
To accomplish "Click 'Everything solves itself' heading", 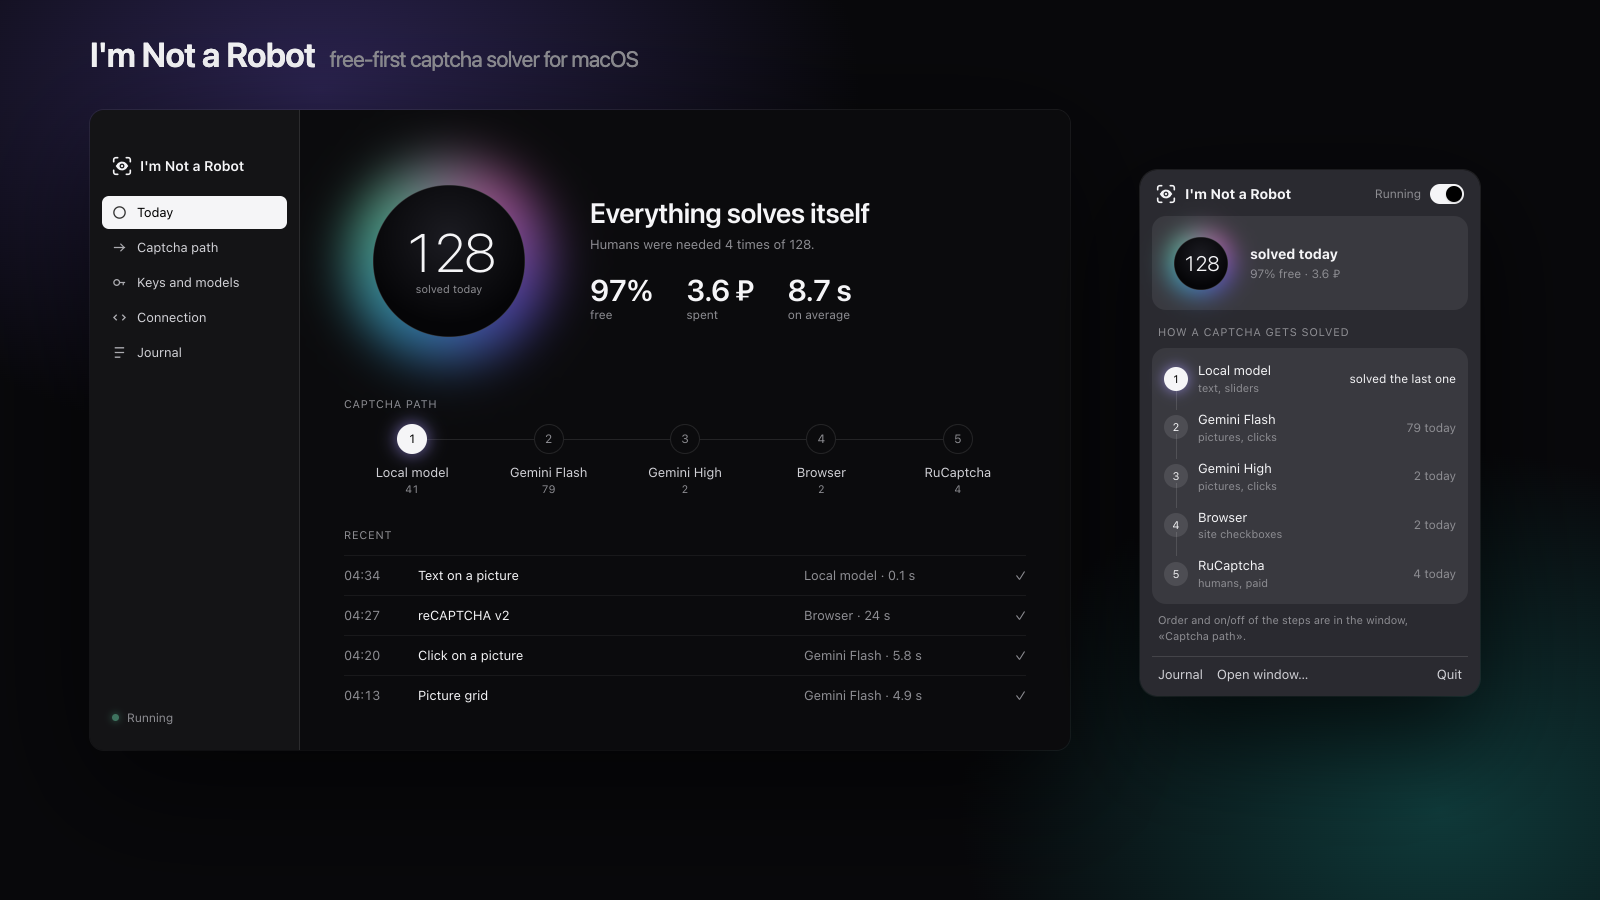I will pos(729,213).
